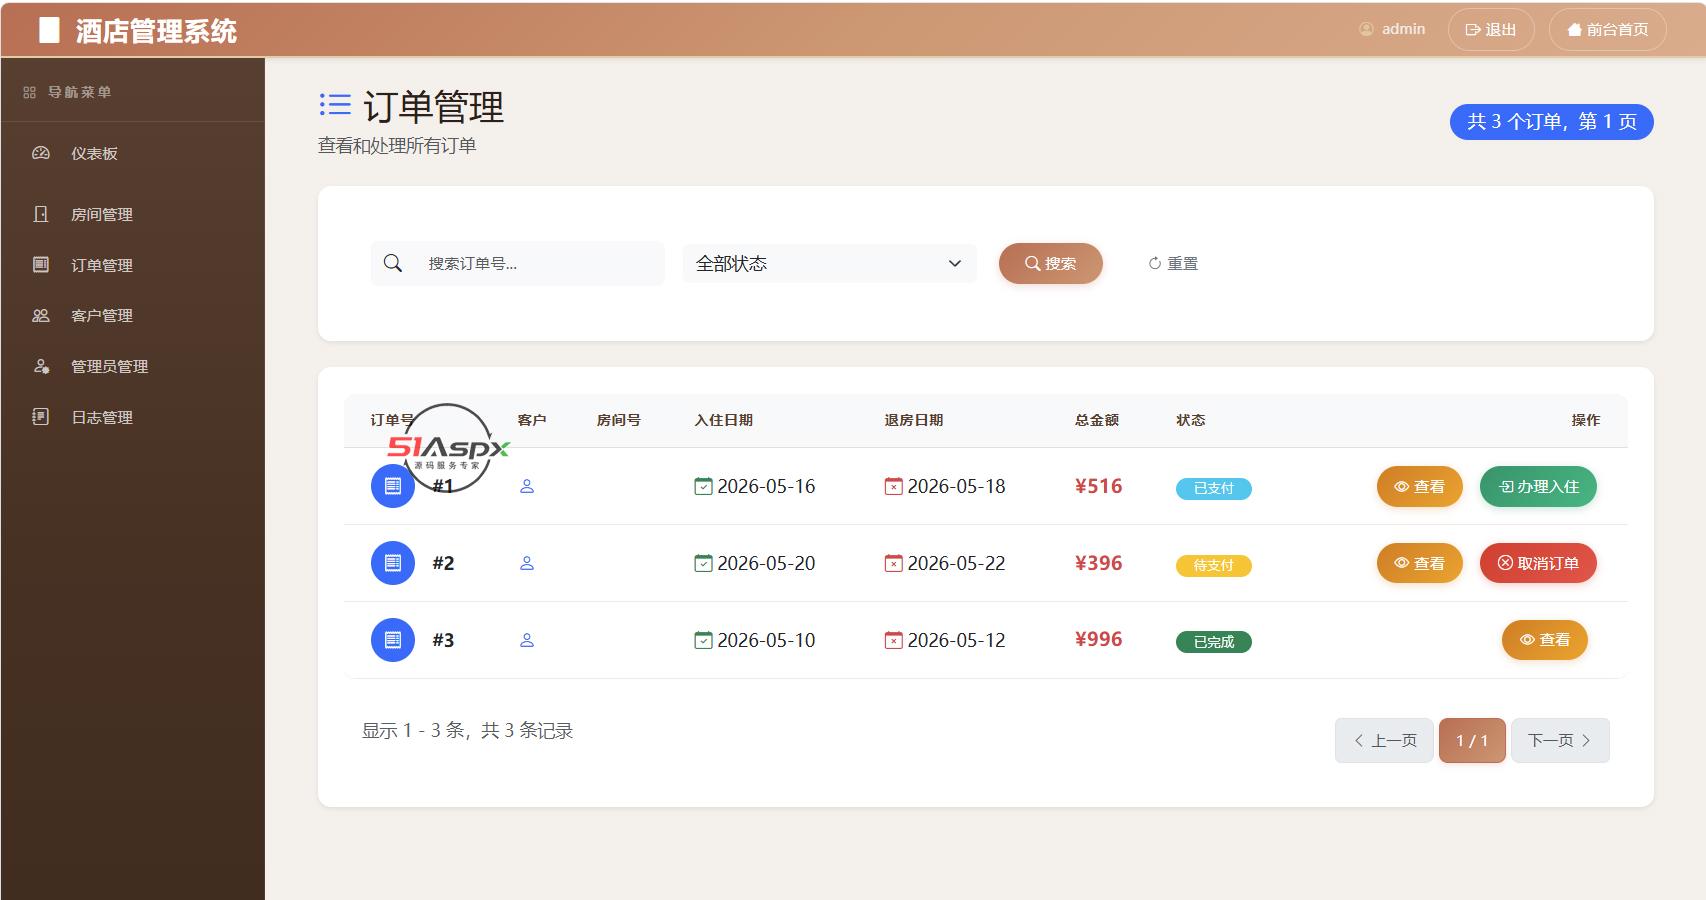Screen dimensions: 1706x900
Task: Open 仪表板 dashboard in sidebar
Action: (133, 153)
